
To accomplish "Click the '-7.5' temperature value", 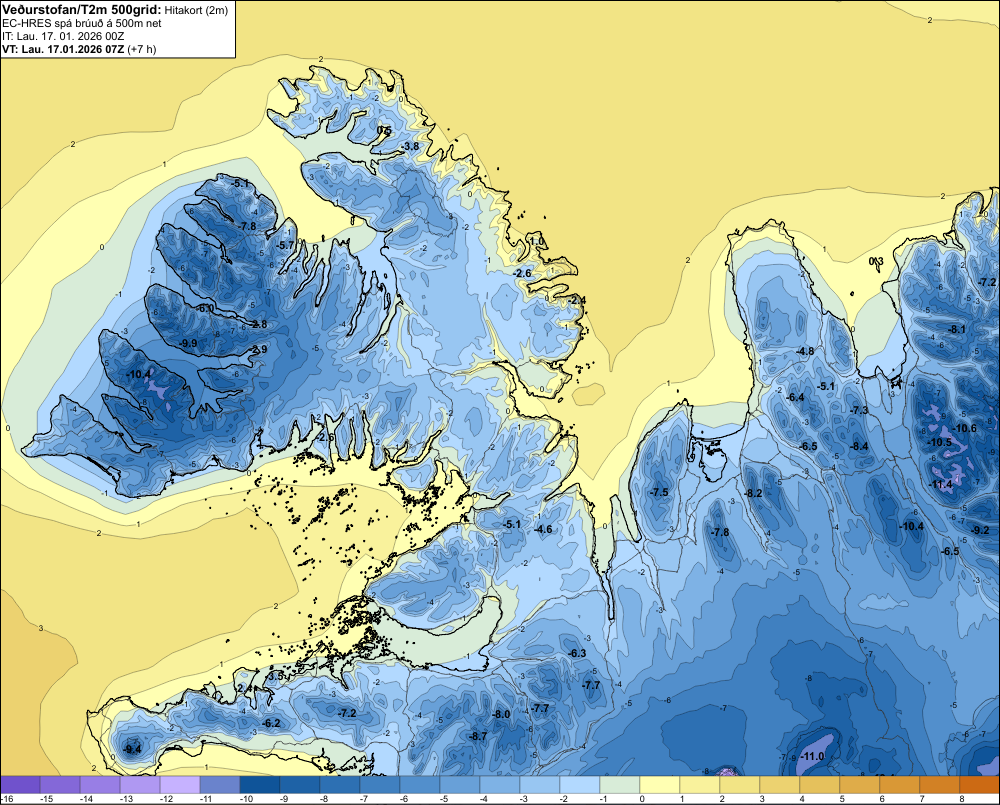I will tap(659, 492).
